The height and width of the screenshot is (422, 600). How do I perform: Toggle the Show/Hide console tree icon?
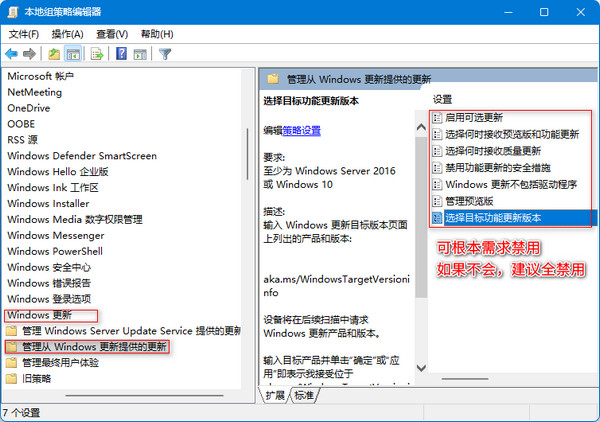point(73,53)
